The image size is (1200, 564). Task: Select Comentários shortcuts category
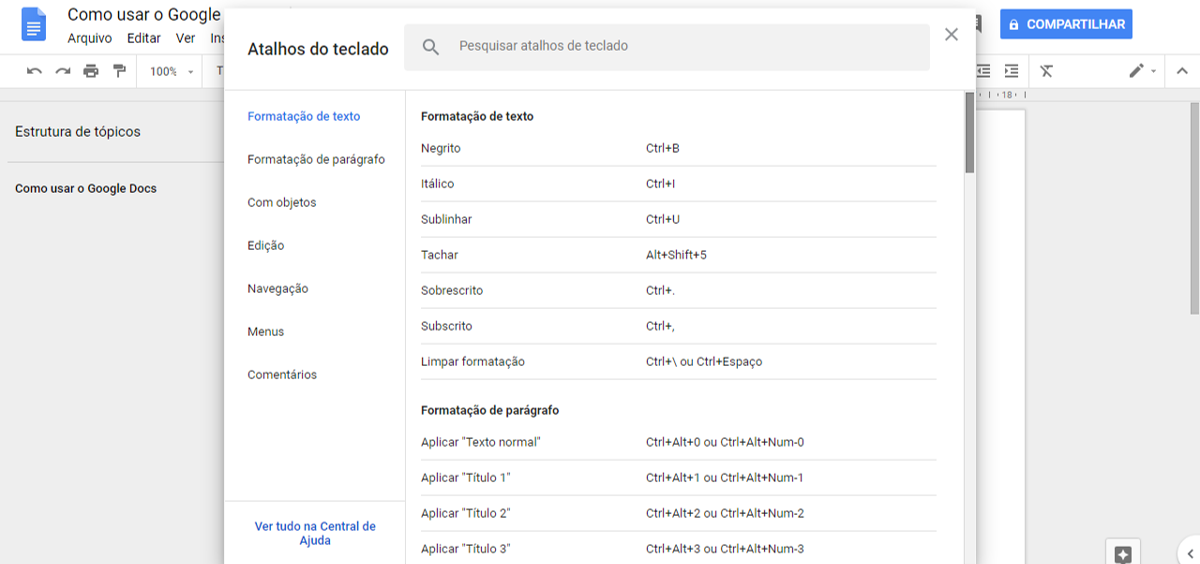coord(282,374)
